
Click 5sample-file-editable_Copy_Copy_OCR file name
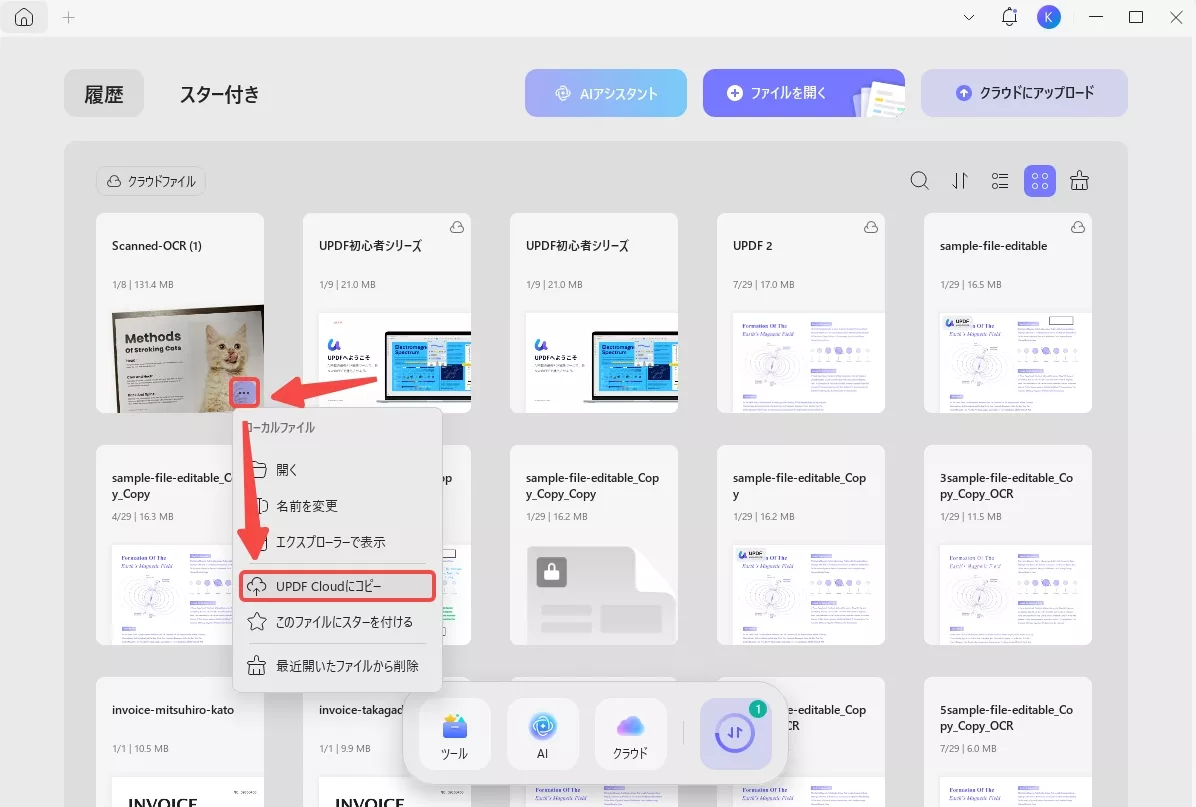tap(1006, 718)
